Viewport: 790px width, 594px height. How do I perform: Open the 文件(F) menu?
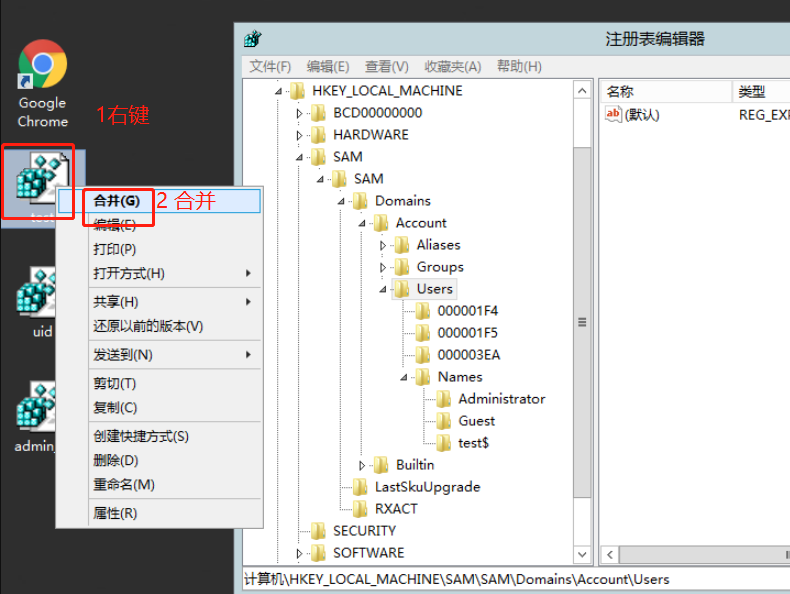[270, 66]
